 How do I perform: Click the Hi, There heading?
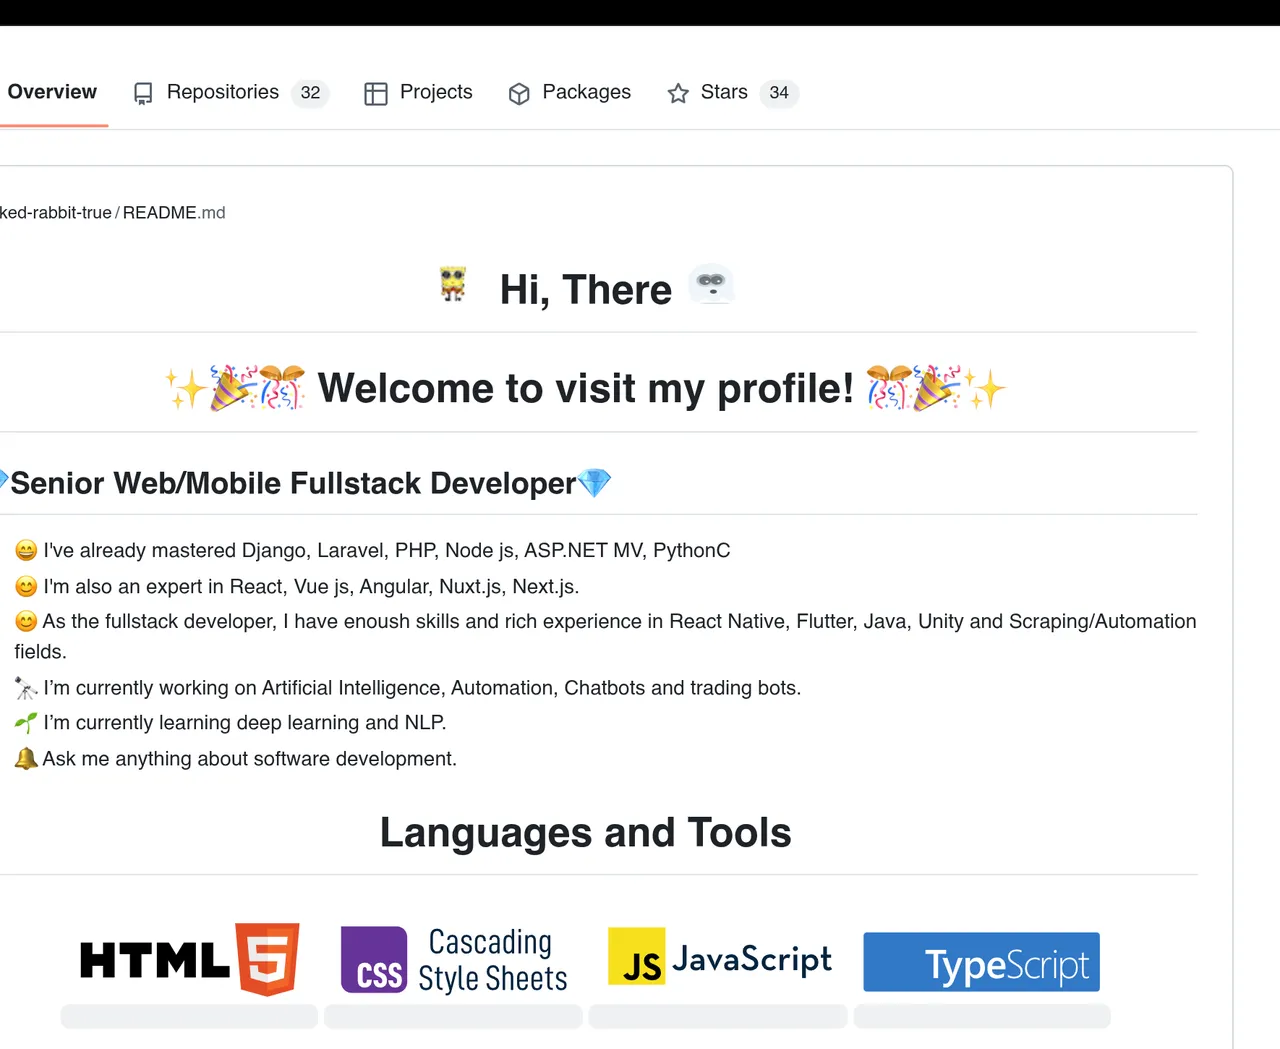click(x=586, y=290)
